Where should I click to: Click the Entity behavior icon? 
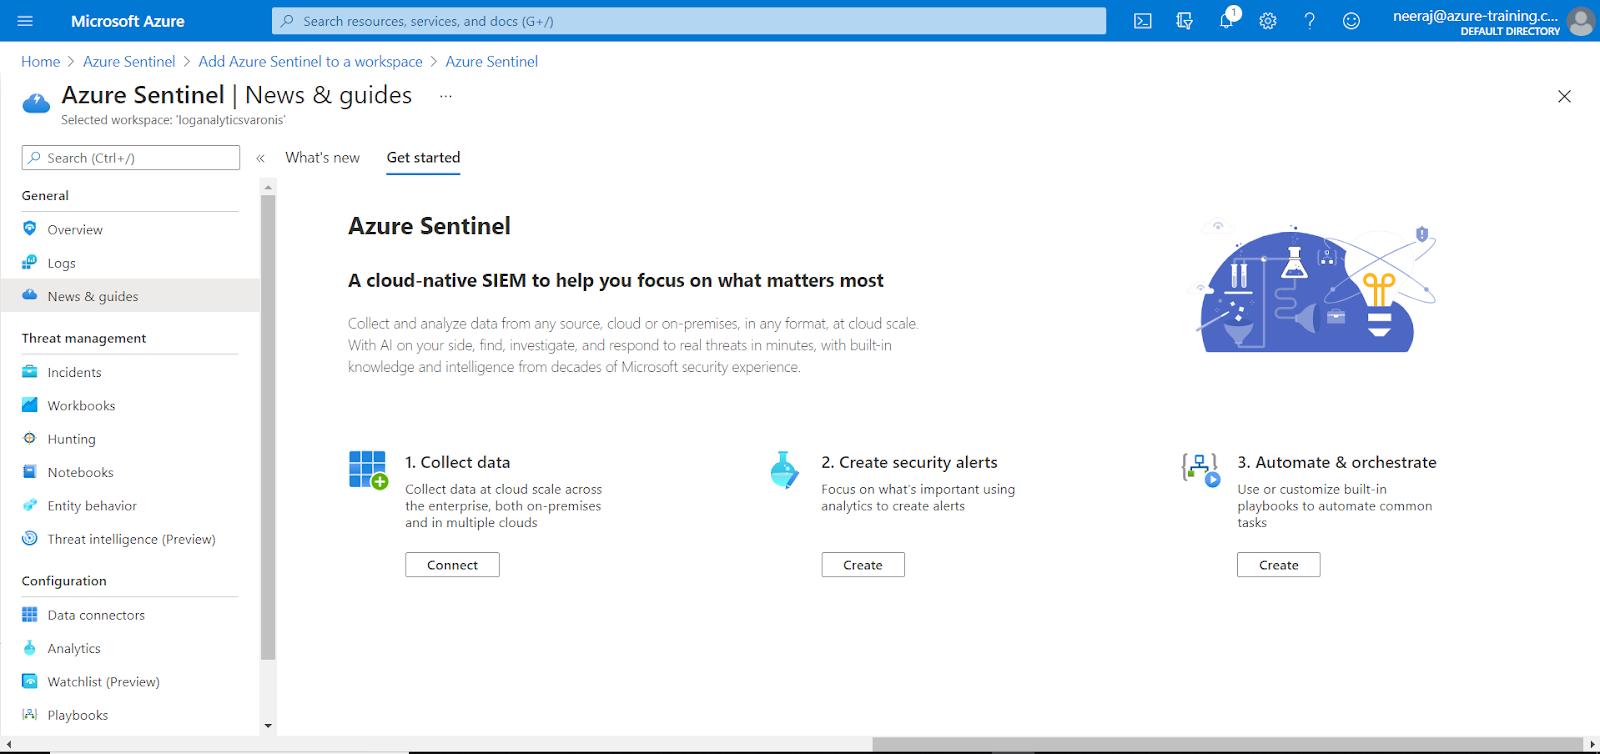[x=30, y=506]
